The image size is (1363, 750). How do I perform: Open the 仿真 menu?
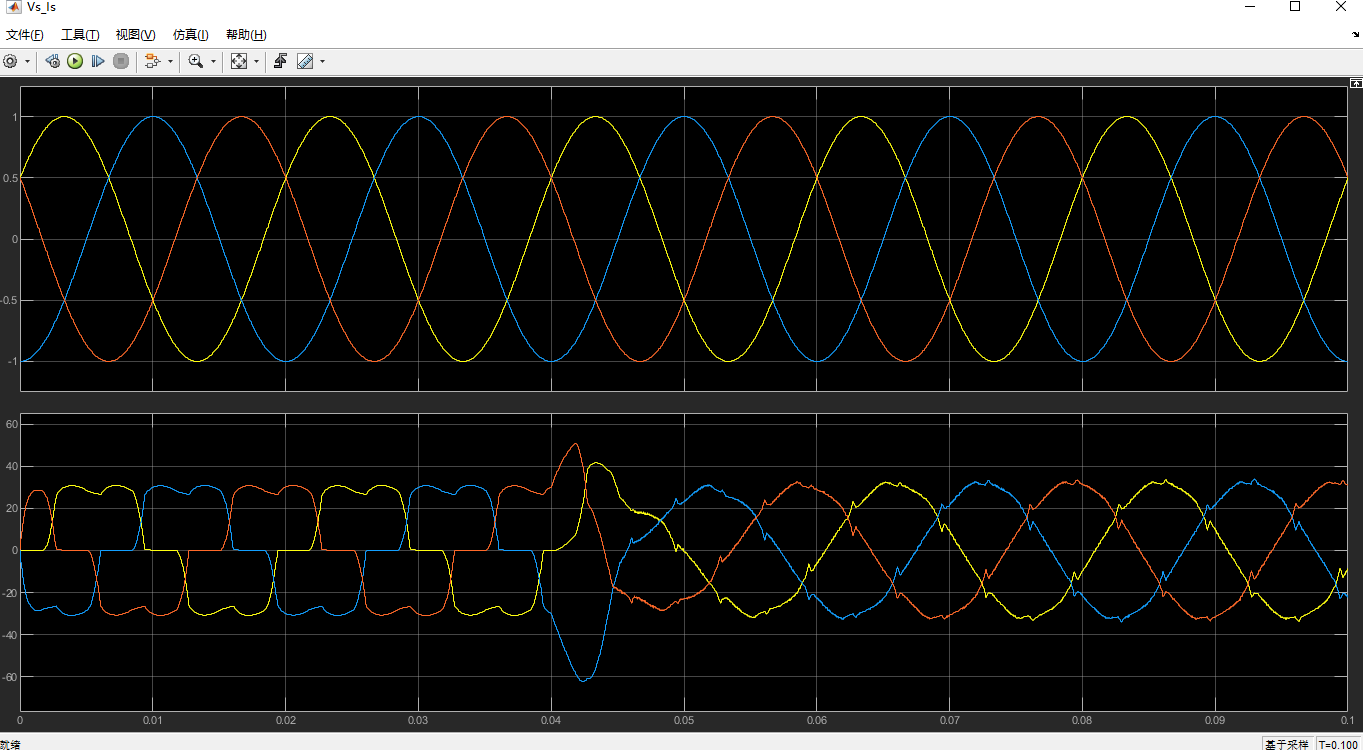click(x=189, y=34)
